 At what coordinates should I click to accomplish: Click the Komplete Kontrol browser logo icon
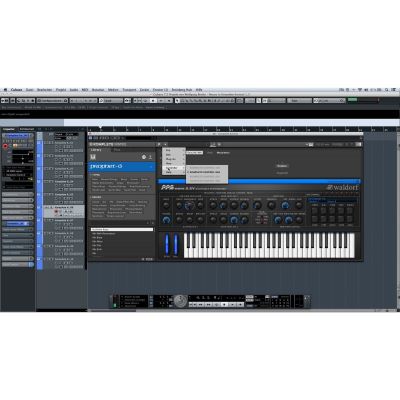(x=93, y=157)
